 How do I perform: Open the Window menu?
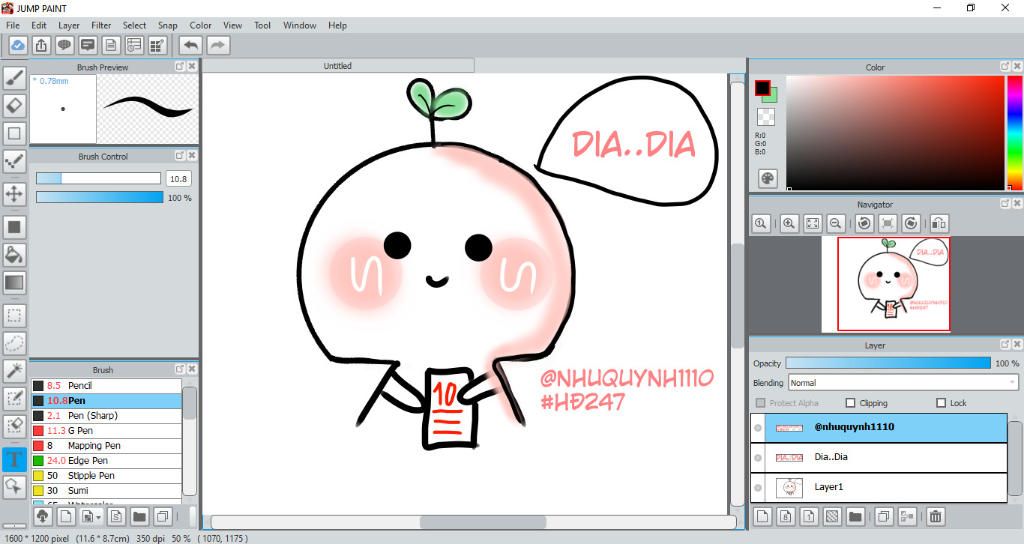[300, 25]
